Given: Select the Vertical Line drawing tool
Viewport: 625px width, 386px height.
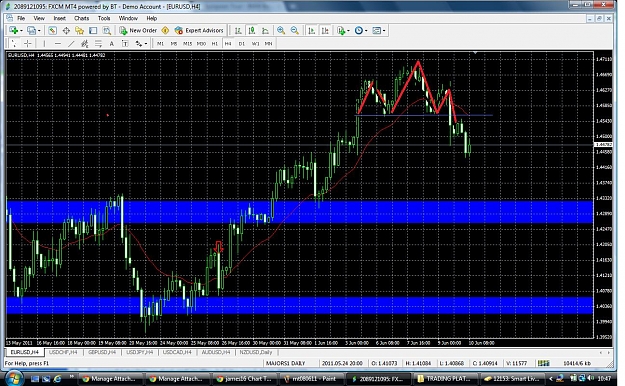Looking at the screenshot, I should point(44,43).
